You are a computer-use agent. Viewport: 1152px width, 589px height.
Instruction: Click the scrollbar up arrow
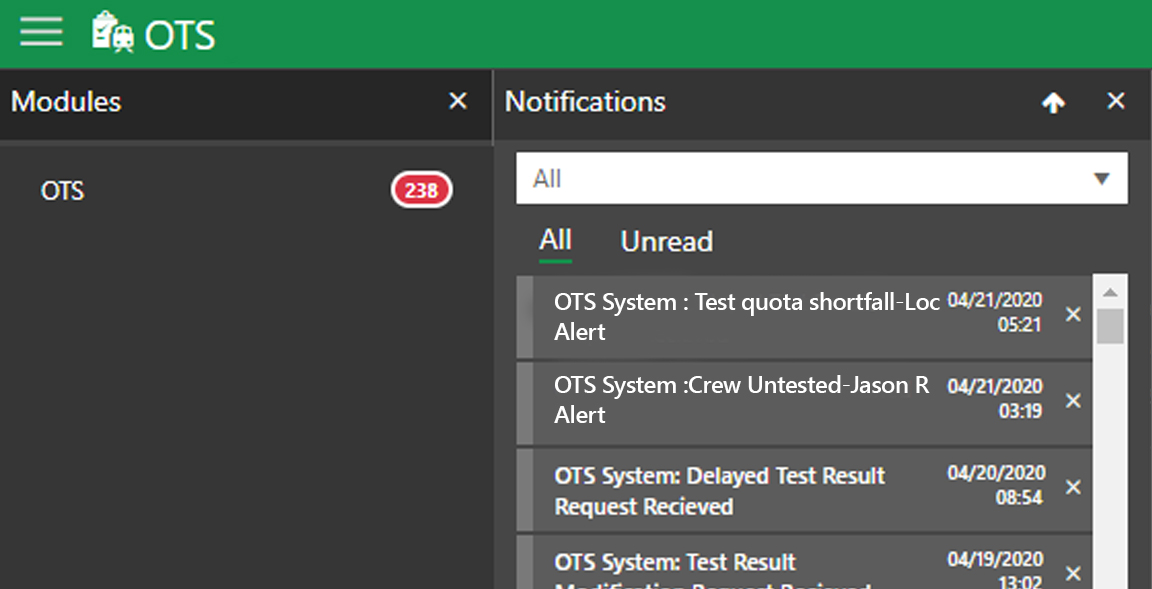[1110, 291]
